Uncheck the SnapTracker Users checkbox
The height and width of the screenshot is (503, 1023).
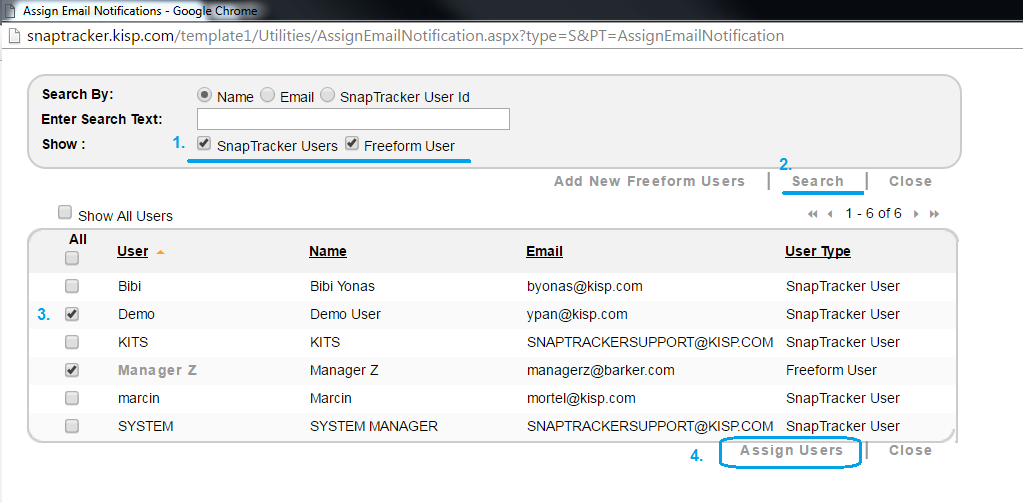[x=205, y=144]
